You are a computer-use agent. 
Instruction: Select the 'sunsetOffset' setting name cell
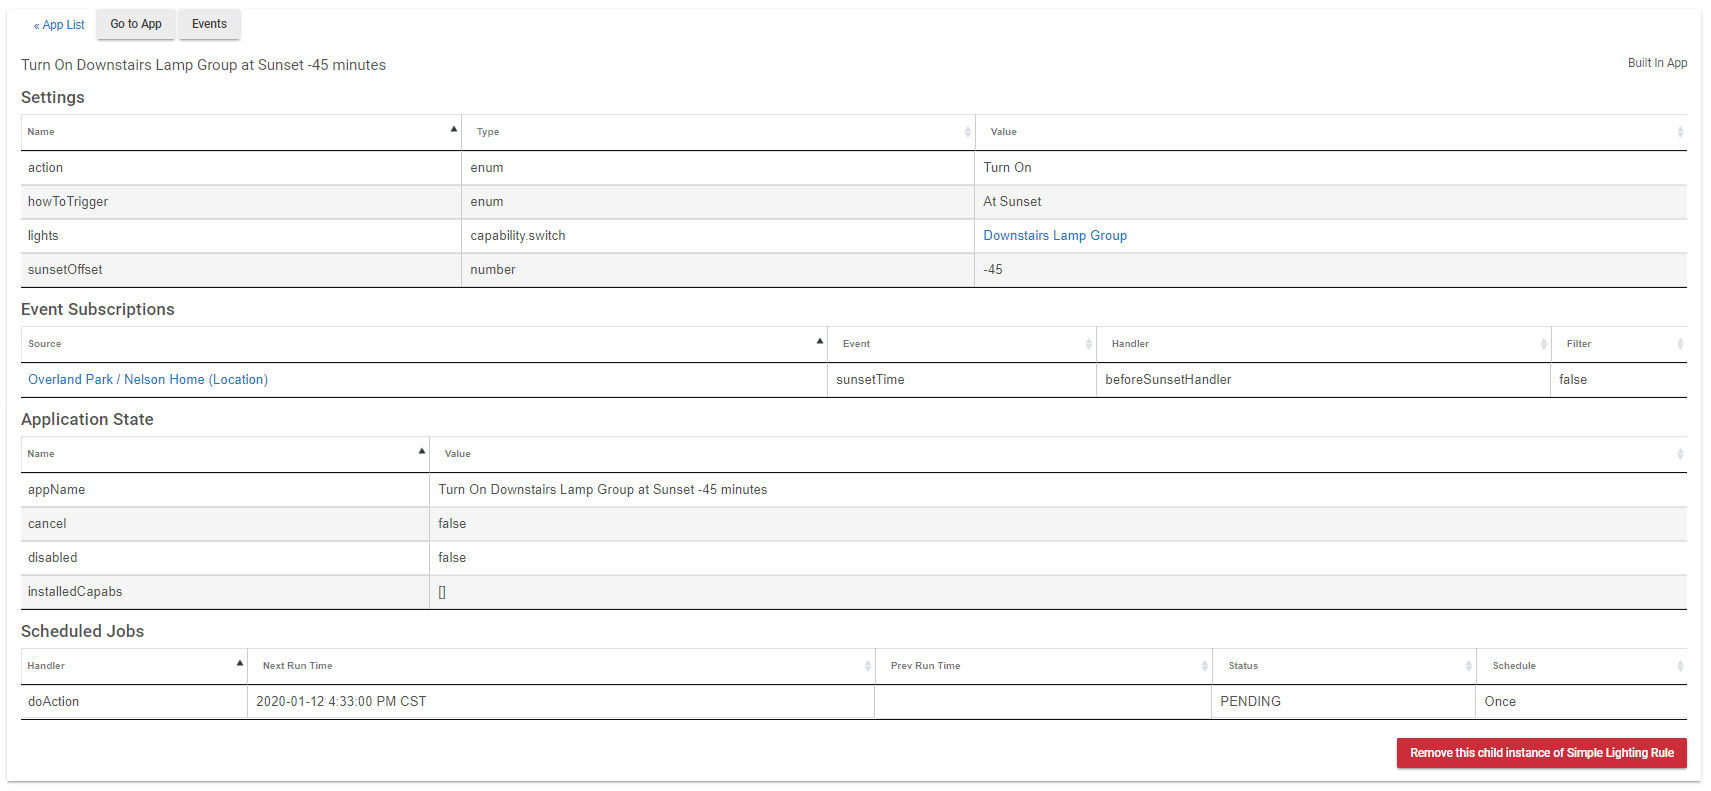[241, 270]
